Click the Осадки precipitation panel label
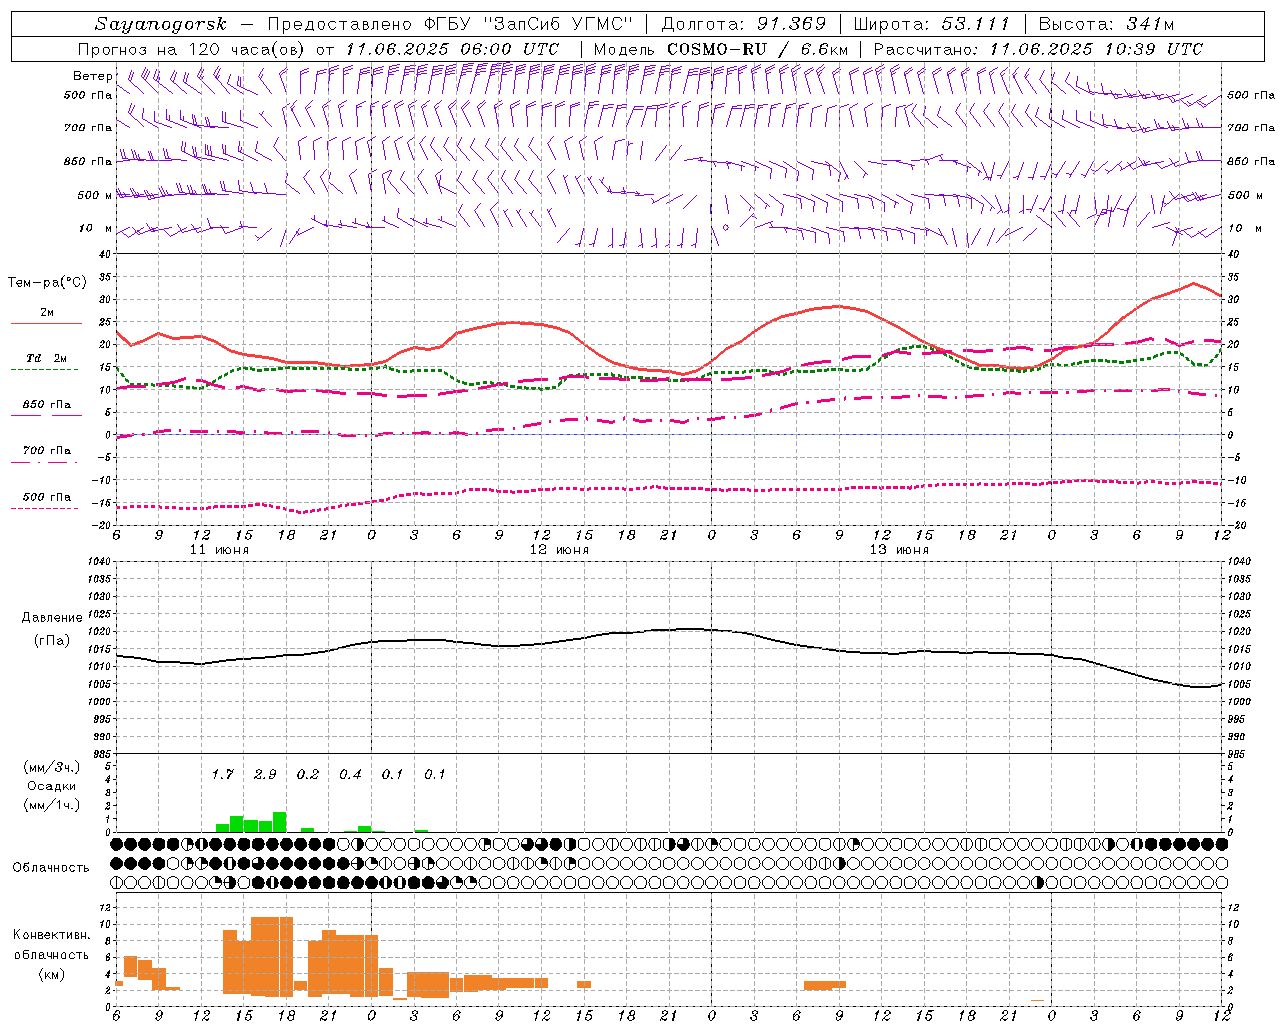Image resolution: width=1280 pixels, height=1024 pixels. 51,786
